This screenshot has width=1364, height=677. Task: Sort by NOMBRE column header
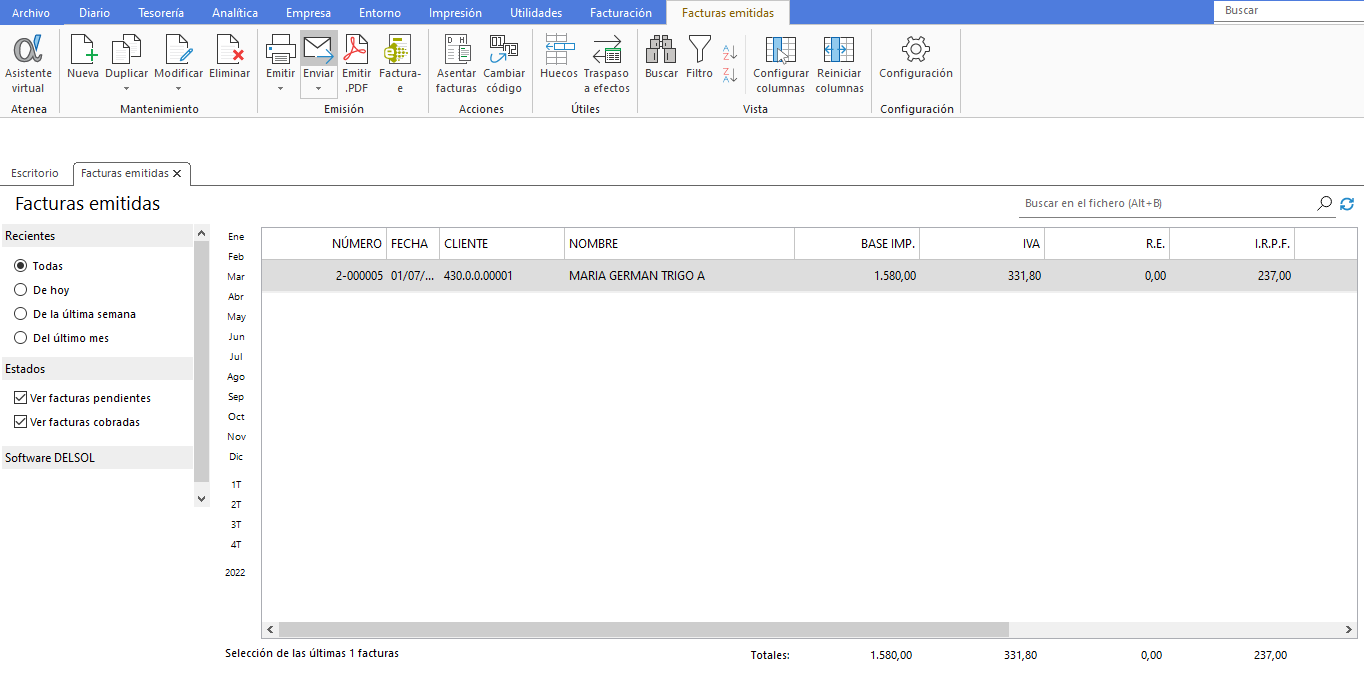(679, 244)
